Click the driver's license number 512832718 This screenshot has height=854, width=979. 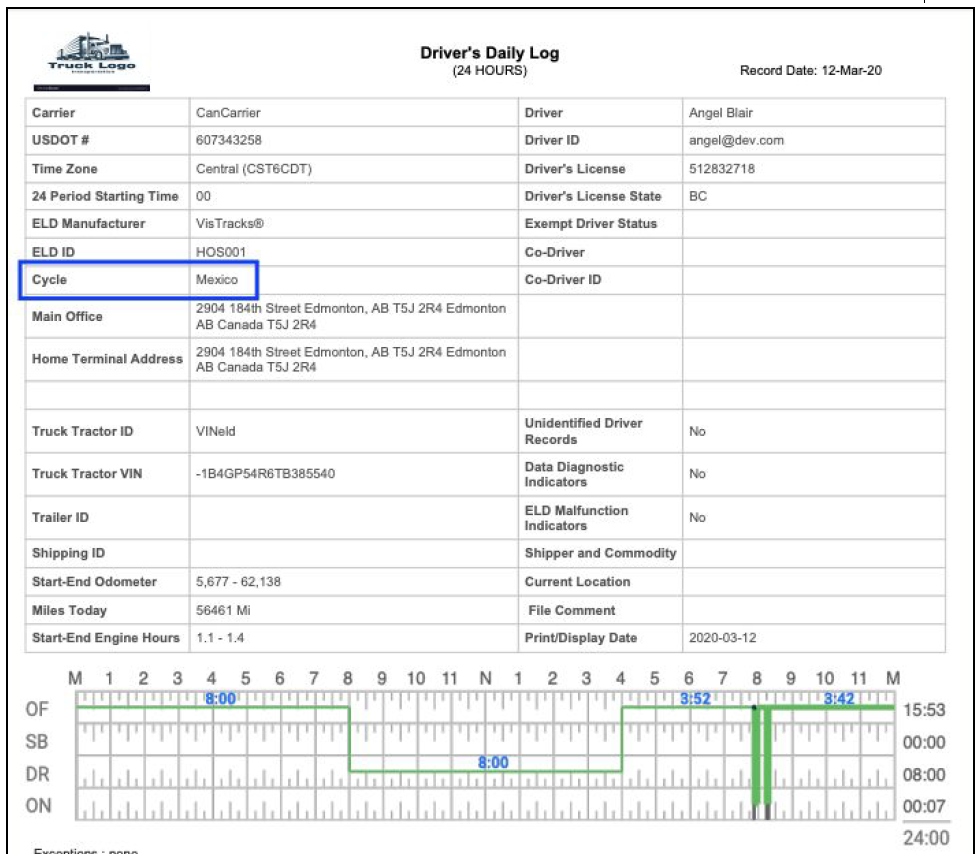722,169
